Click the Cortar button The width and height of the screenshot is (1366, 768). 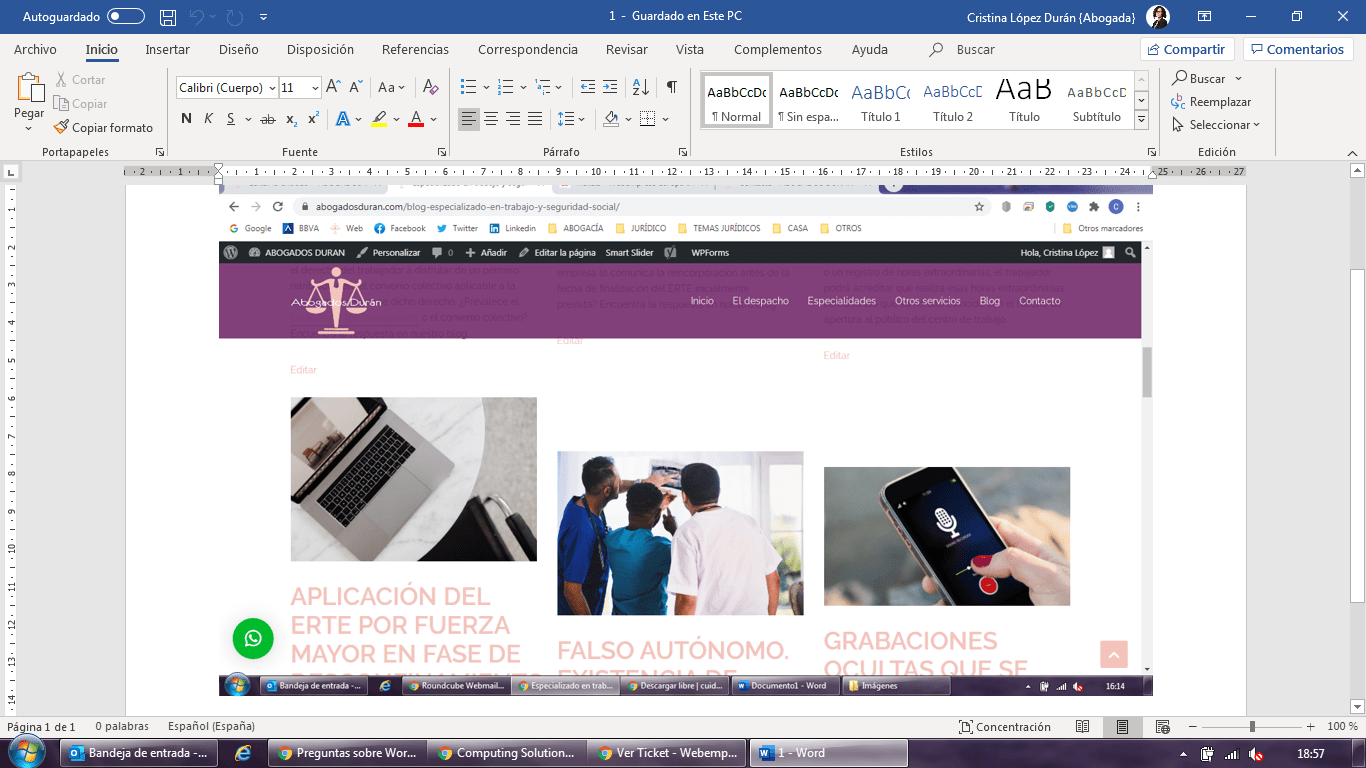coord(79,79)
